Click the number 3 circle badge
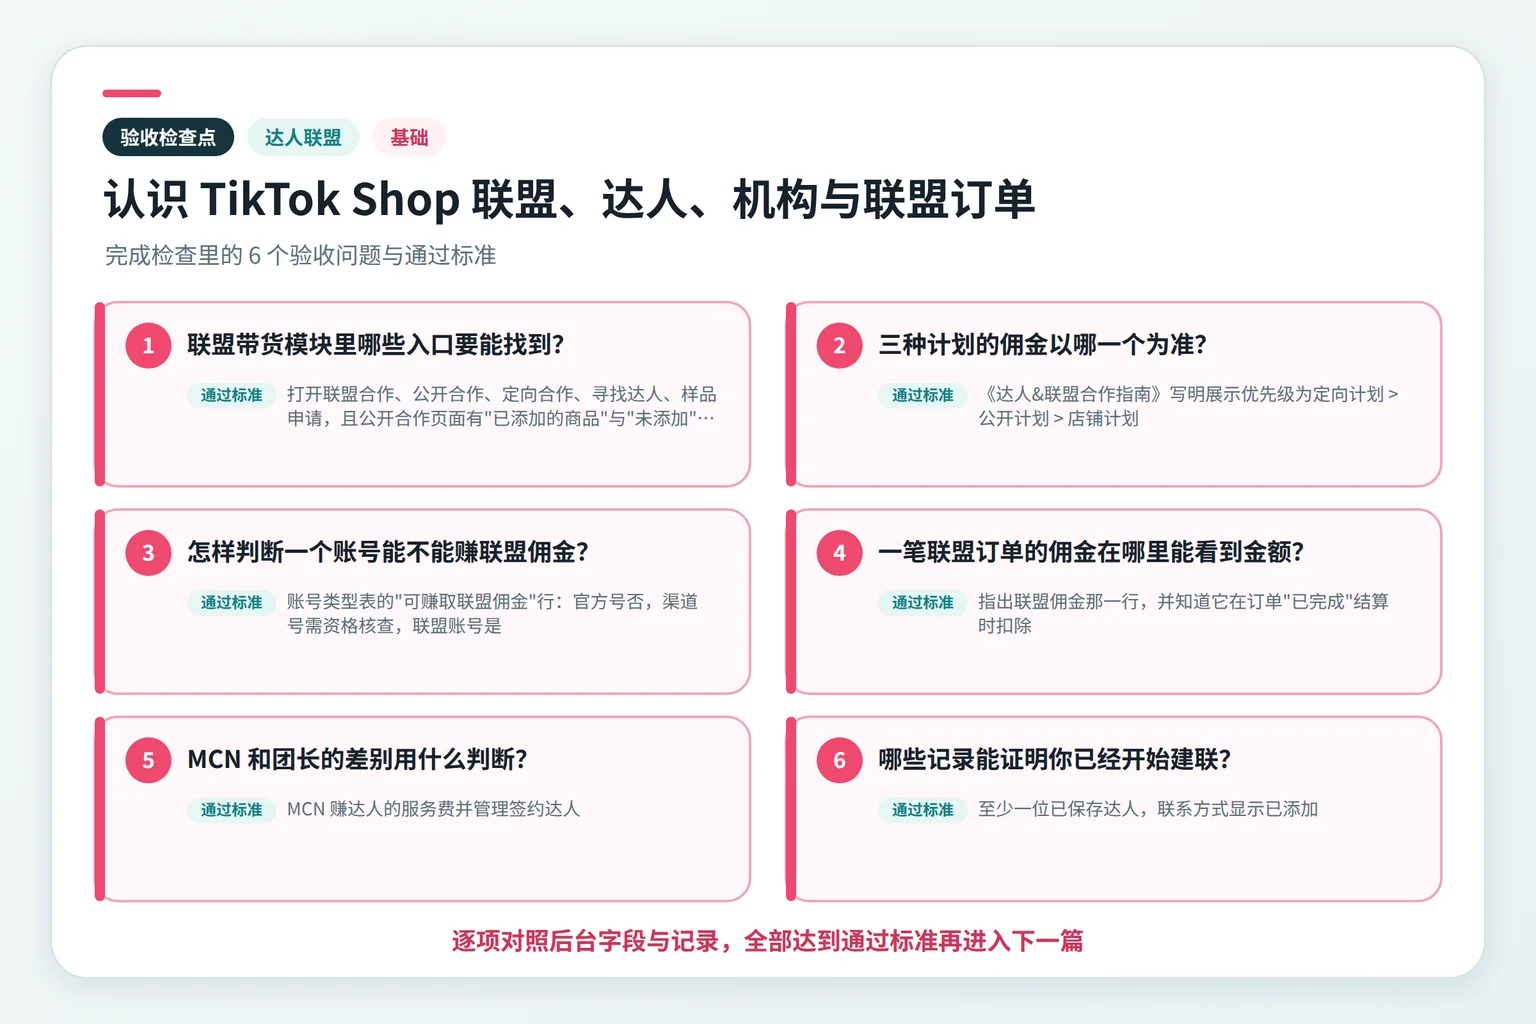This screenshot has width=1536, height=1024. click(x=148, y=552)
